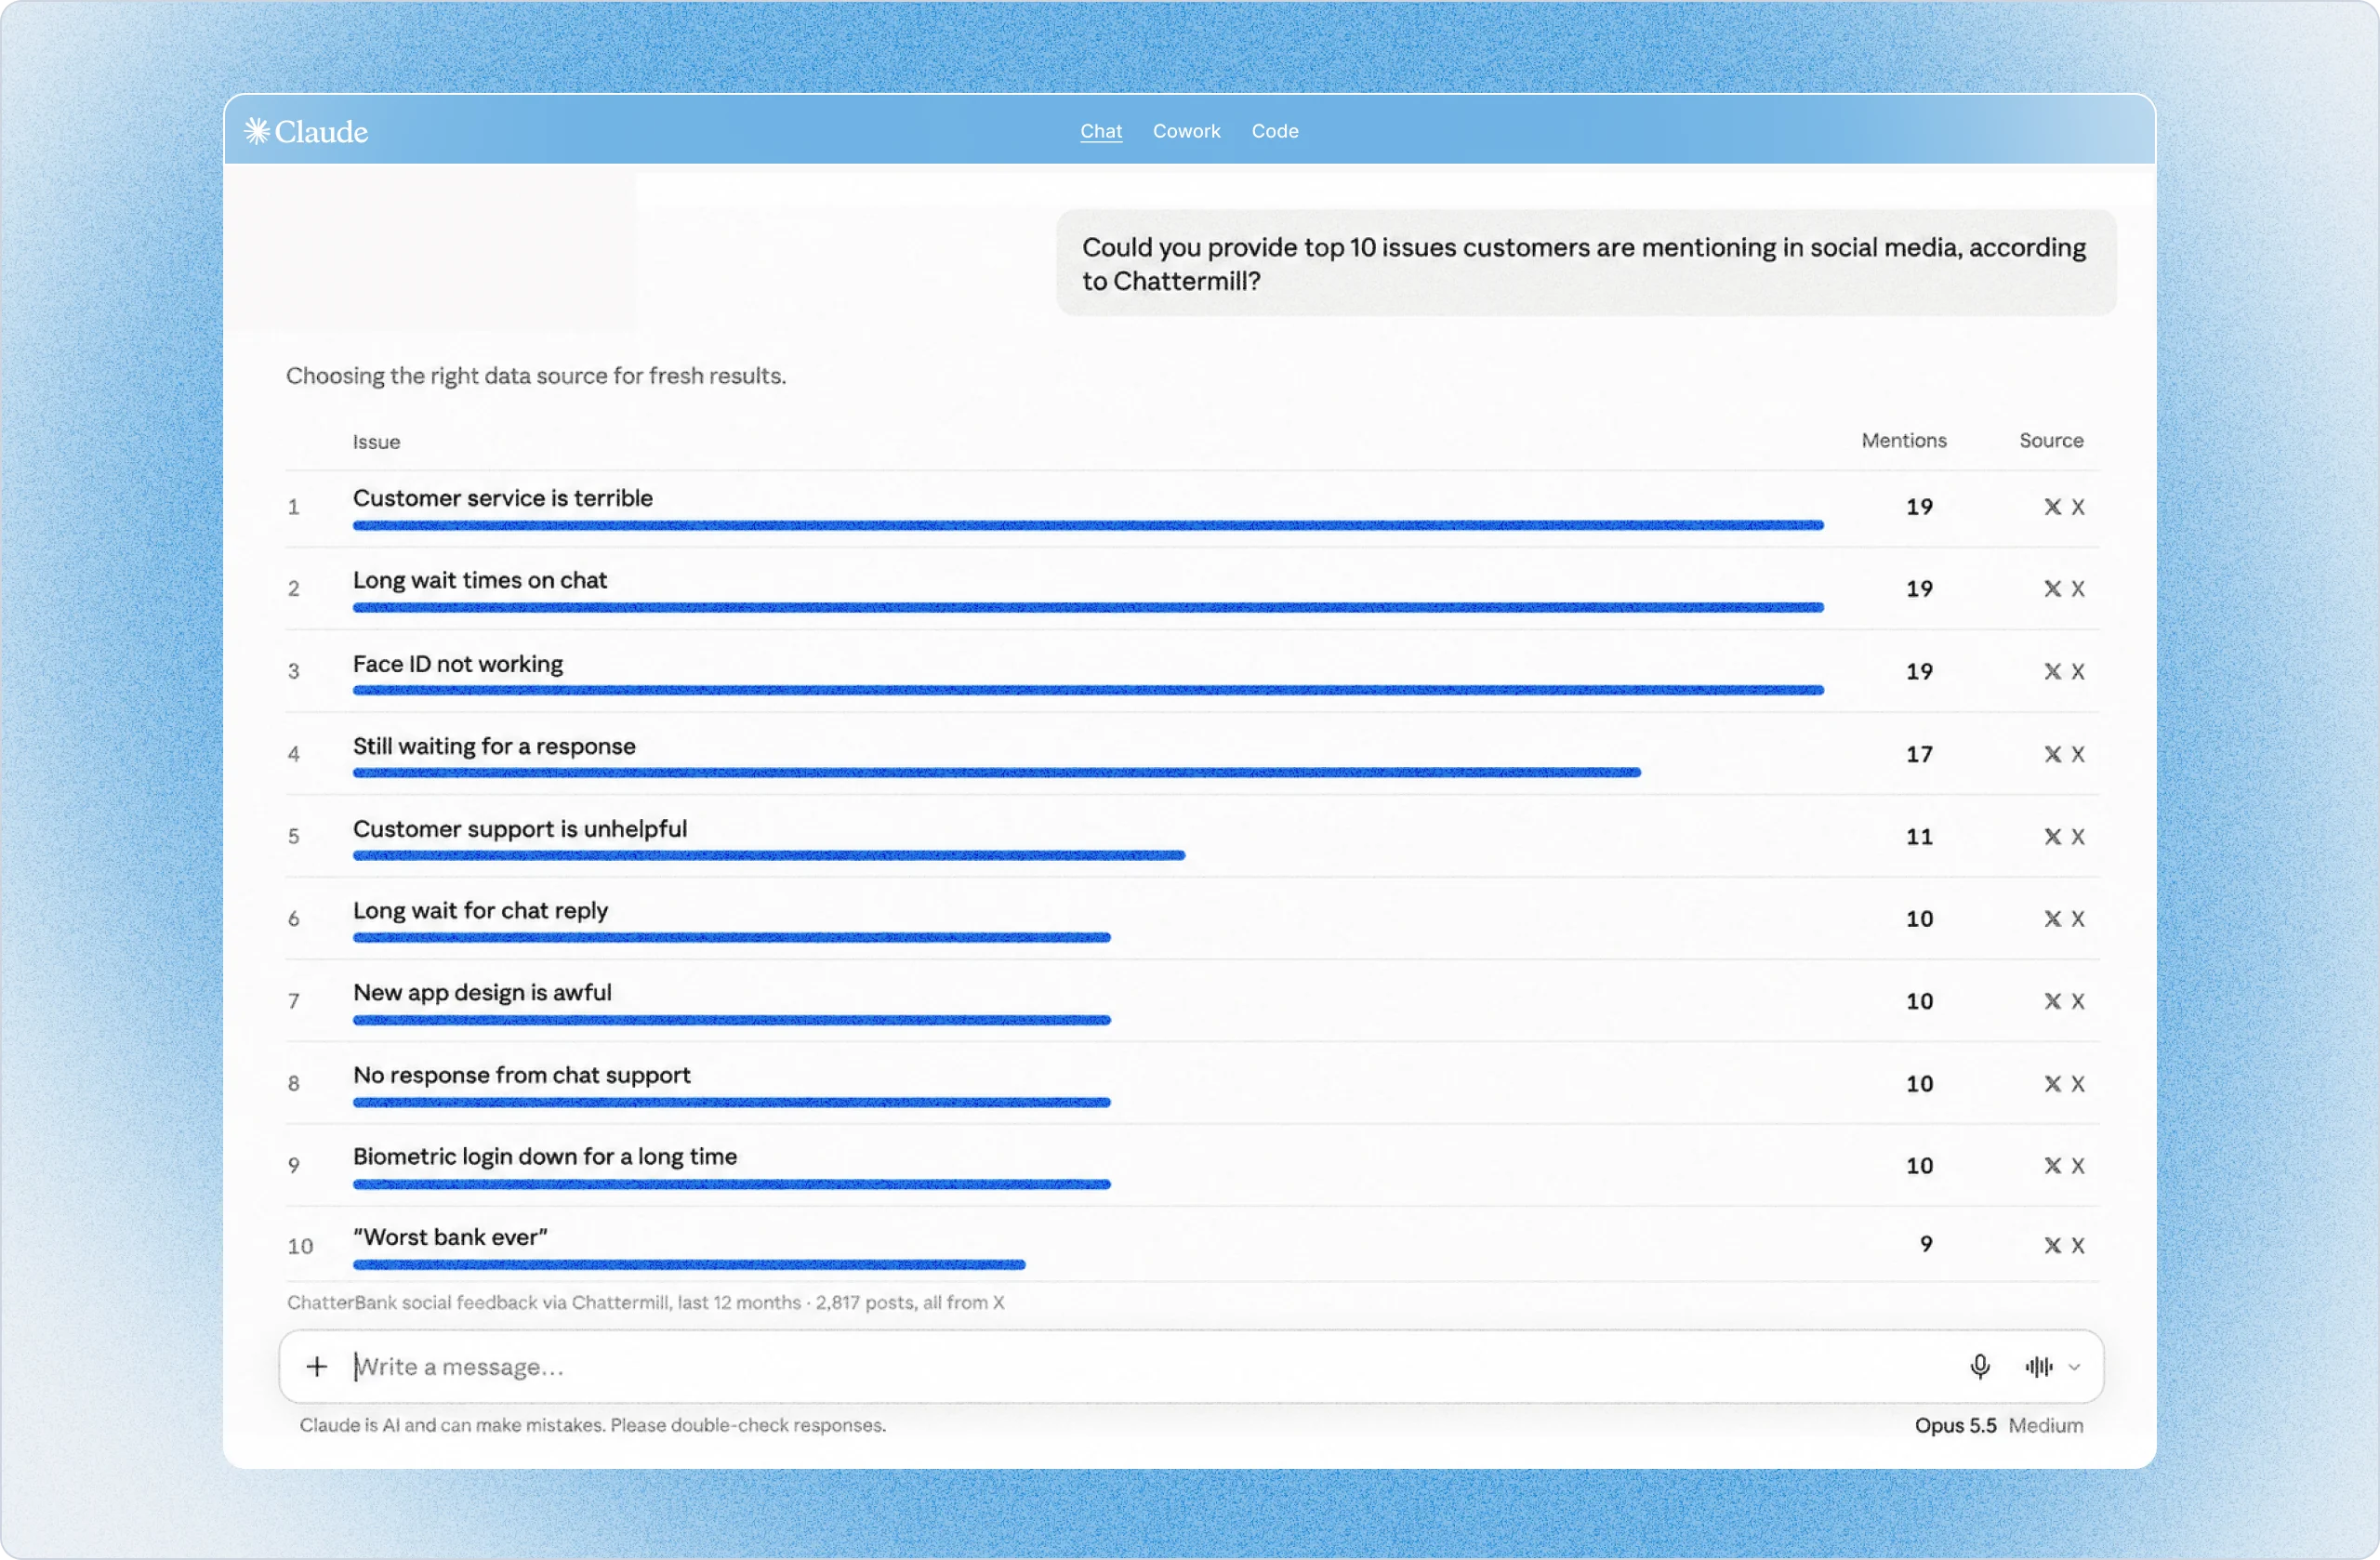Open X source for Biometric login down row
The image size is (2380, 1560).
[2064, 1166]
